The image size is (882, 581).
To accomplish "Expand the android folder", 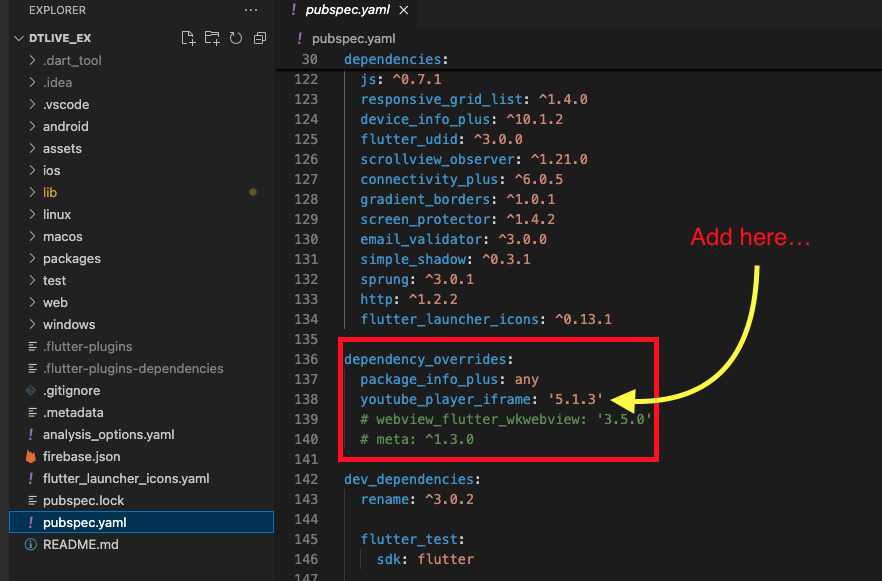I will [x=65, y=126].
